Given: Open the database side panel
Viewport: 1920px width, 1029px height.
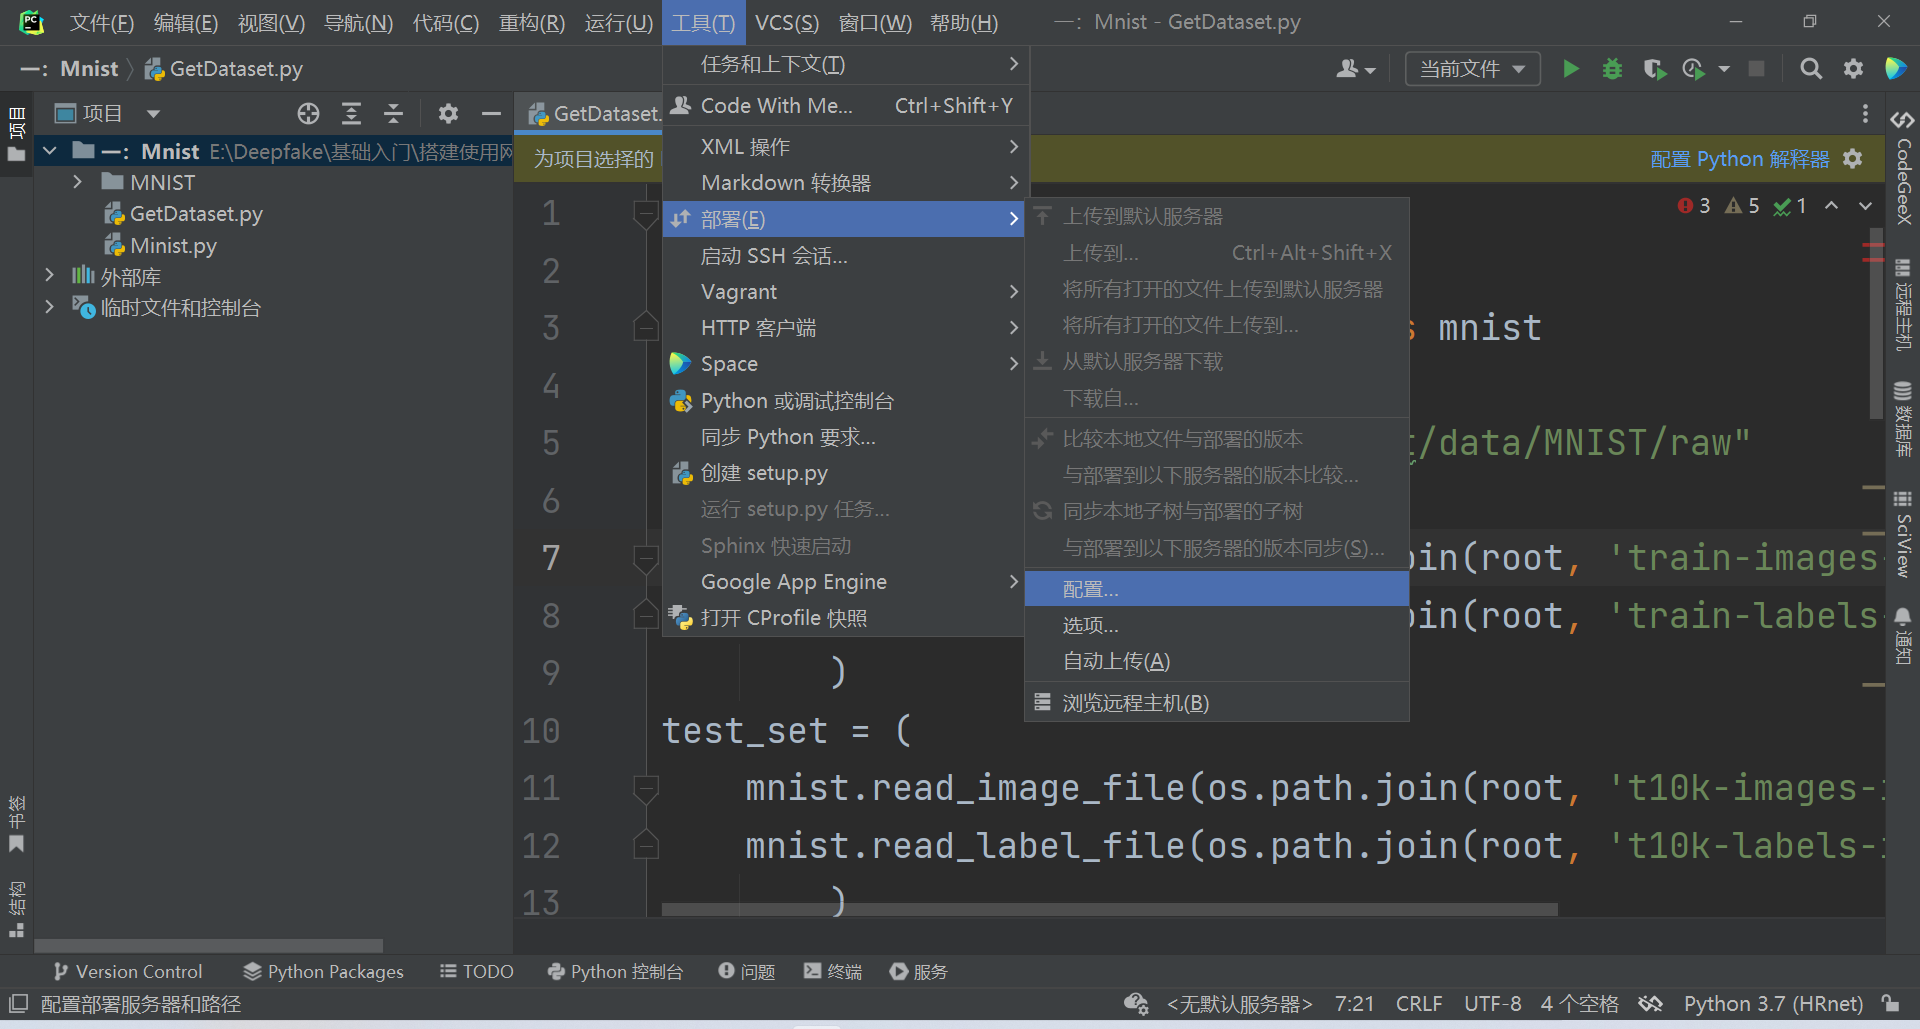Looking at the screenshot, I should point(1902,418).
